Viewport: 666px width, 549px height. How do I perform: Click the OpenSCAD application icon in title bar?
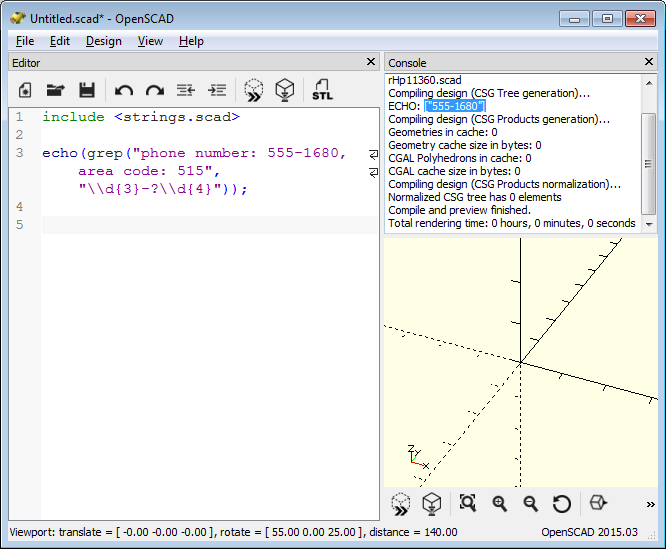click(x=18, y=18)
